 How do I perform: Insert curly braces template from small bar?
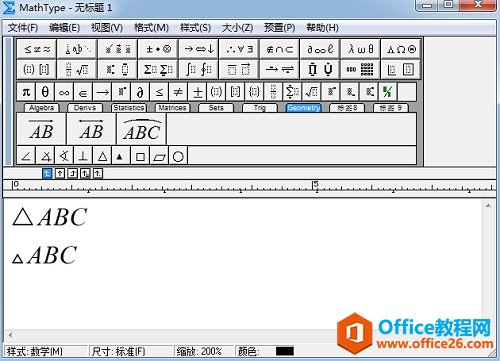[x=254, y=92]
